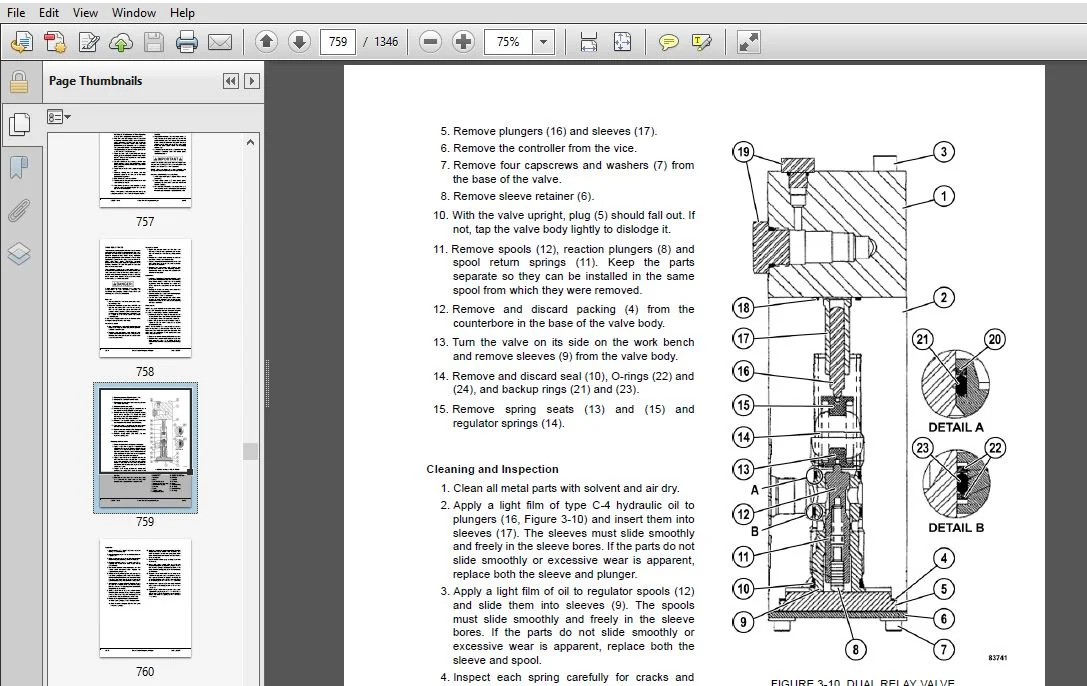Click the total page count 1346
This screenshot has height=686, width=1087.
pyautogui.click(x=386, y=42)
